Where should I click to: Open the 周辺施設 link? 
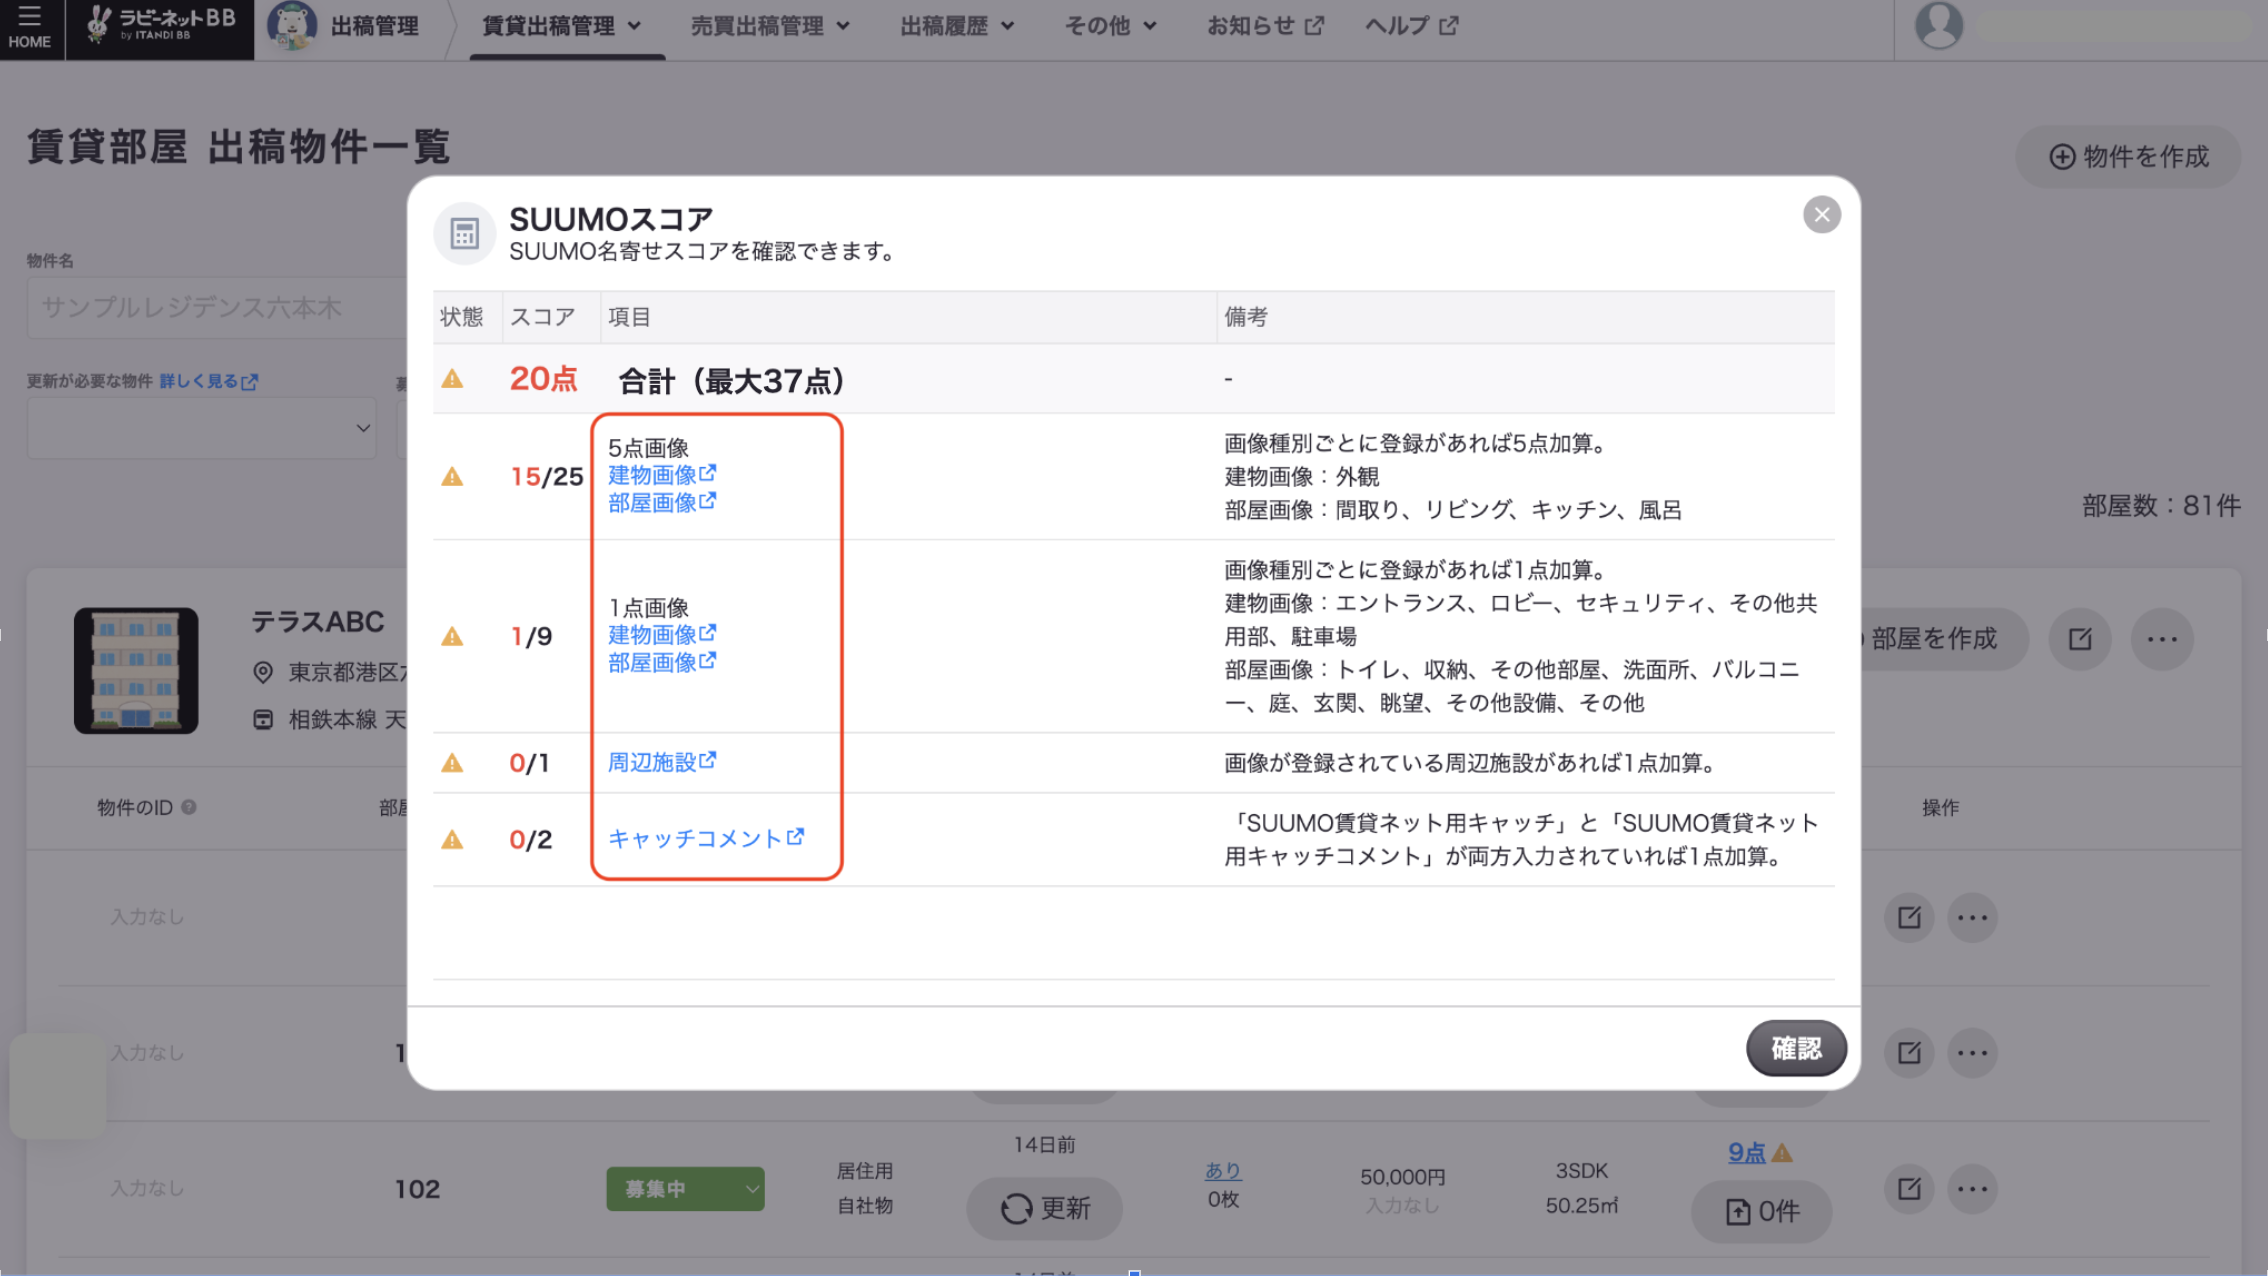[662, 762]
